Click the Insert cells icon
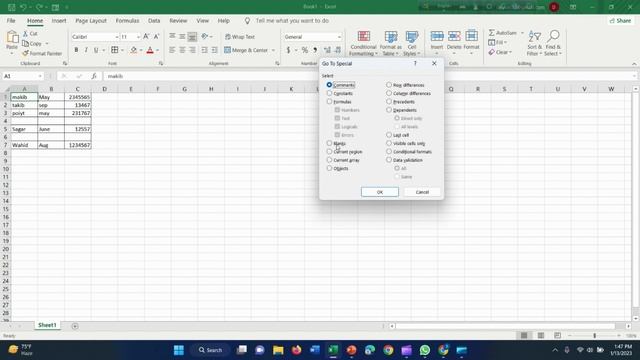640x360 pixels. point(437,36)
